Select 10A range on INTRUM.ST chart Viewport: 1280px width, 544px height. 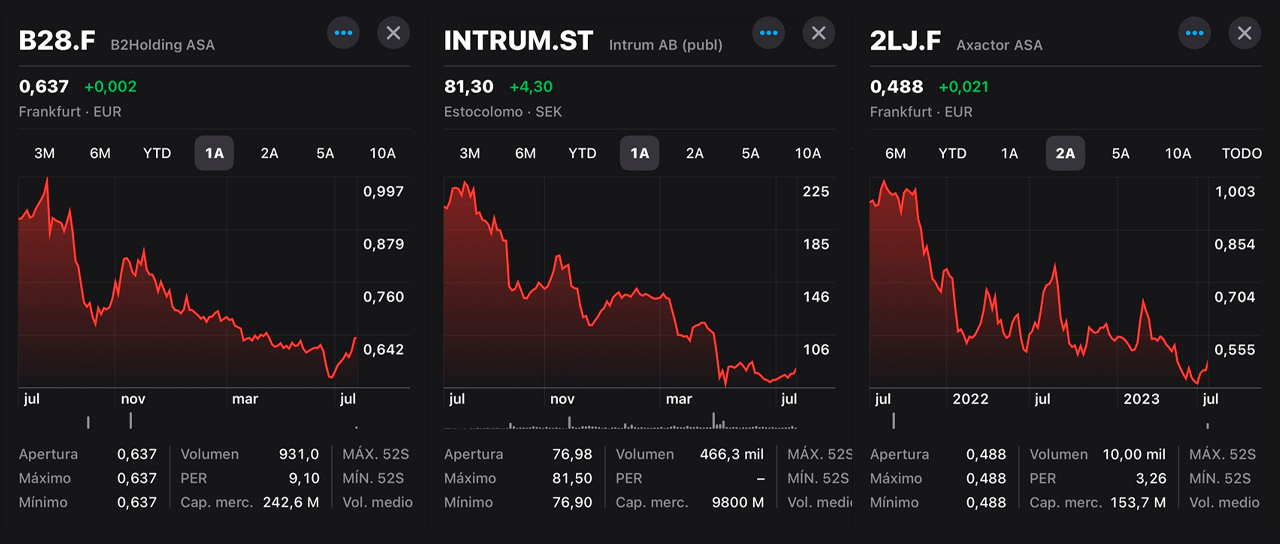pos(808,153)
